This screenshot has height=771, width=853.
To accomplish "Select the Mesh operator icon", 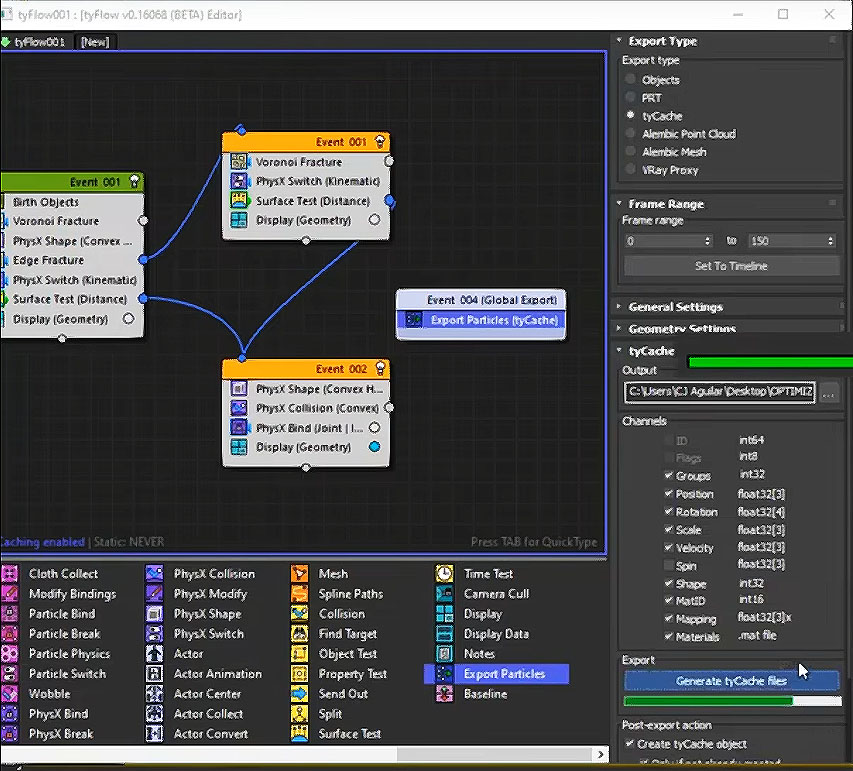I will (x=299, y=573).
